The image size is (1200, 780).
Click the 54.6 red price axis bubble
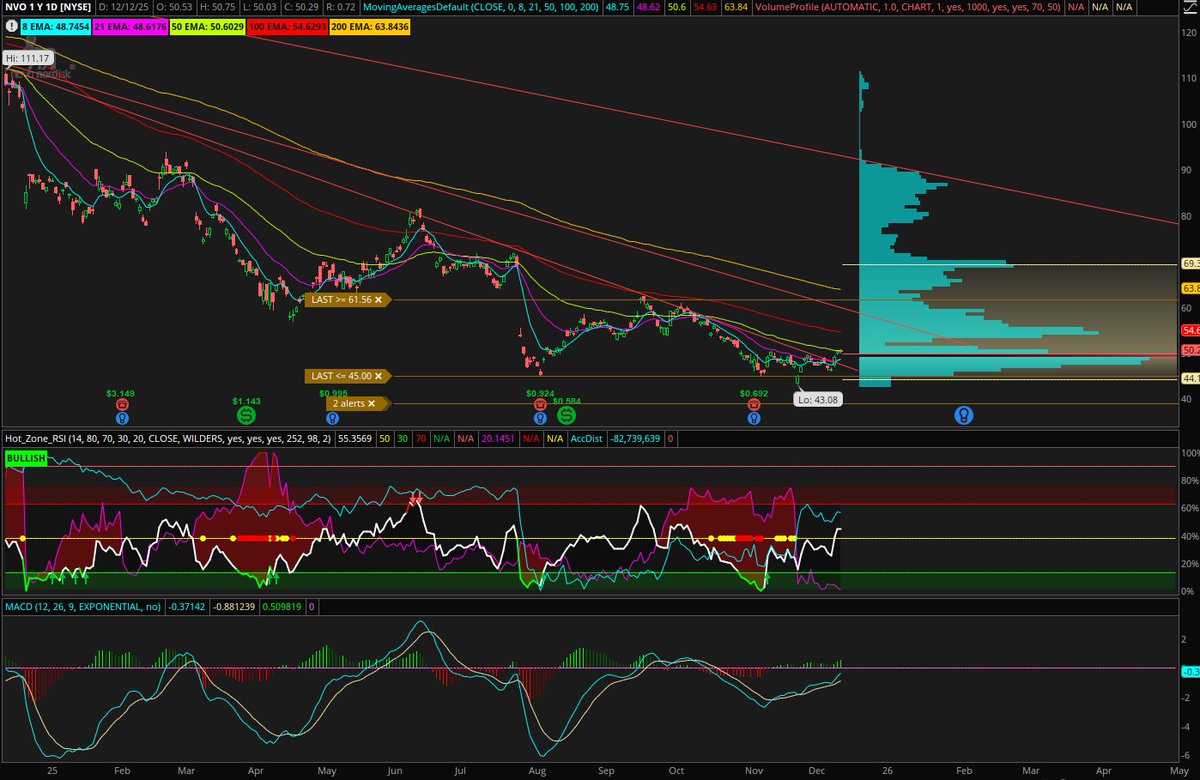1190,330
